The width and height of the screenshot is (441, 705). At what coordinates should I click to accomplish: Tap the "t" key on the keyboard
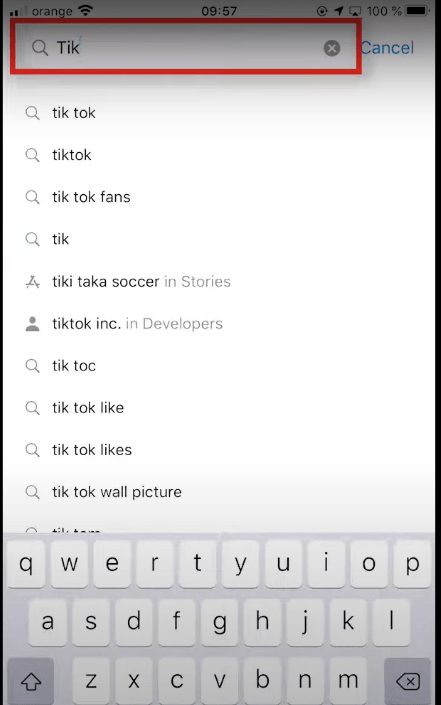click(x=197, y=564)
